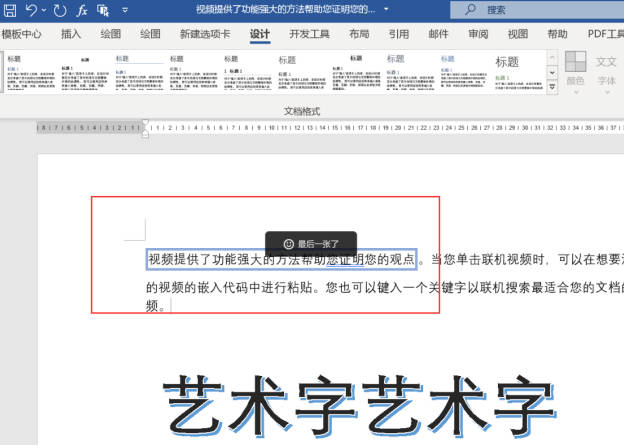Open the 审阅 tab
This screenshot has height=445, width=624.
point(478,34)
